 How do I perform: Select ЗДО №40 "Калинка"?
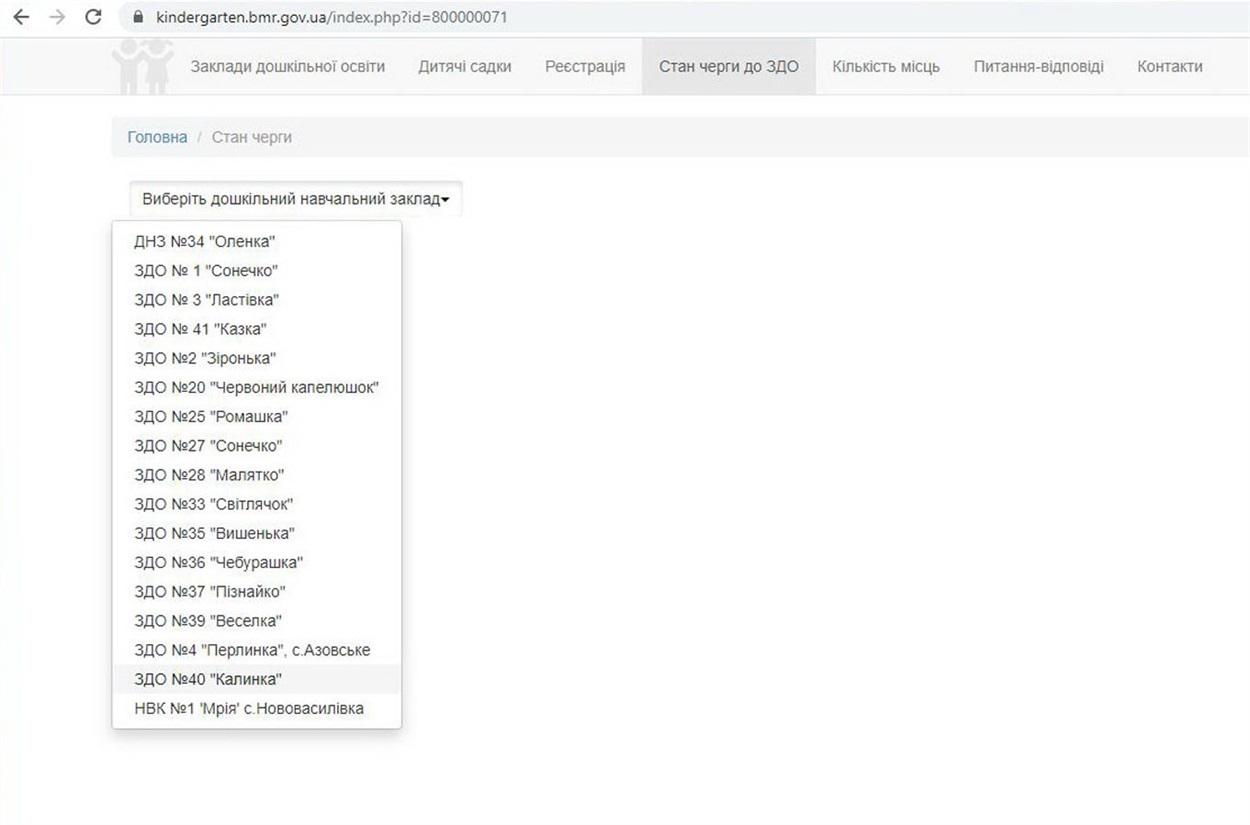coord(256,679)
